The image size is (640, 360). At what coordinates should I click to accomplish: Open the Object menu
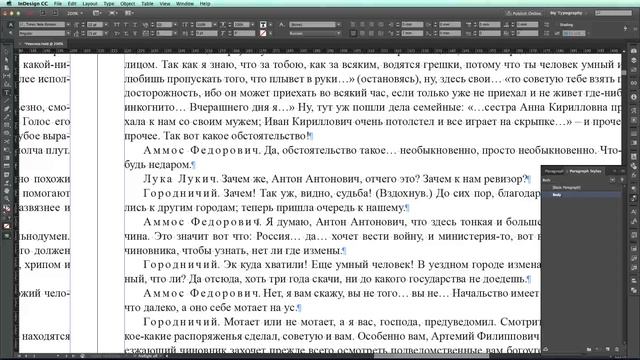pos(128,3)
